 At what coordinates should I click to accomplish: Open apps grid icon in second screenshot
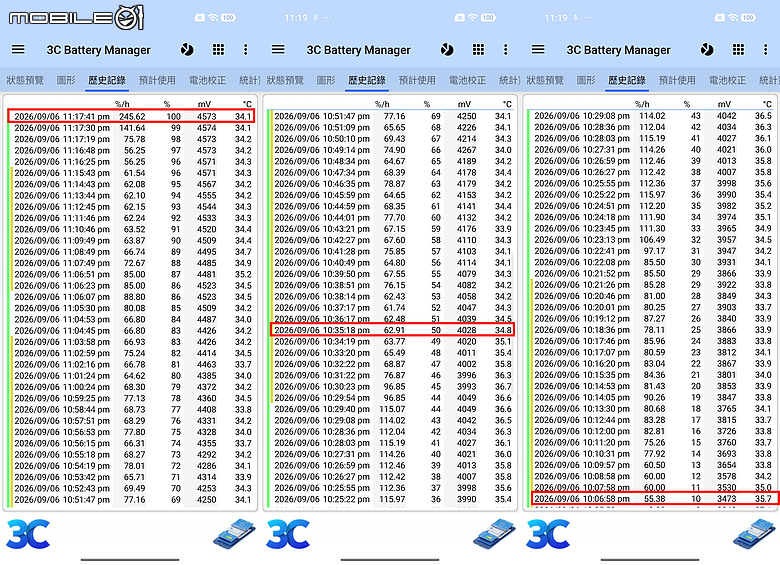click(x=478, y=49)
